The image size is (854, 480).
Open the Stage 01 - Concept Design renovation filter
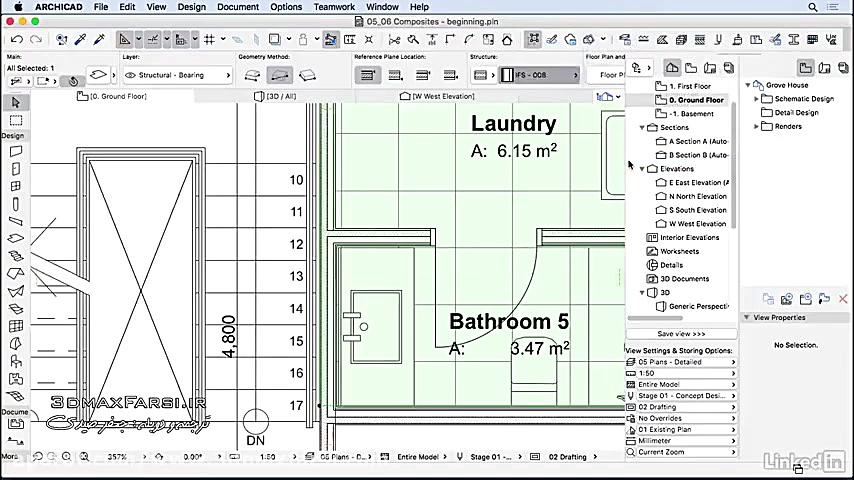click(x=681, y=396)
